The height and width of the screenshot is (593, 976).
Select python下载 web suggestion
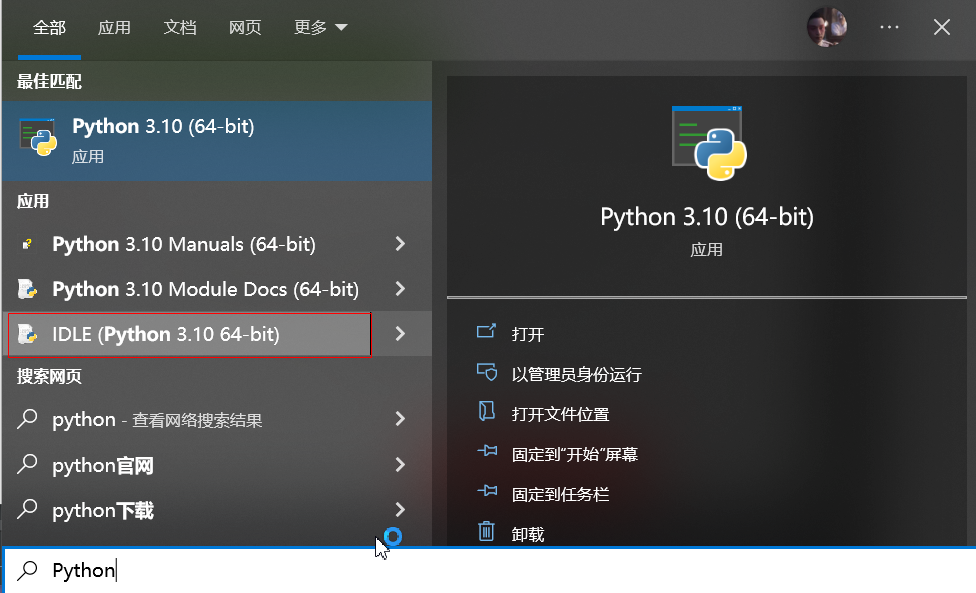pyautogui.click(x=217, y=510)
